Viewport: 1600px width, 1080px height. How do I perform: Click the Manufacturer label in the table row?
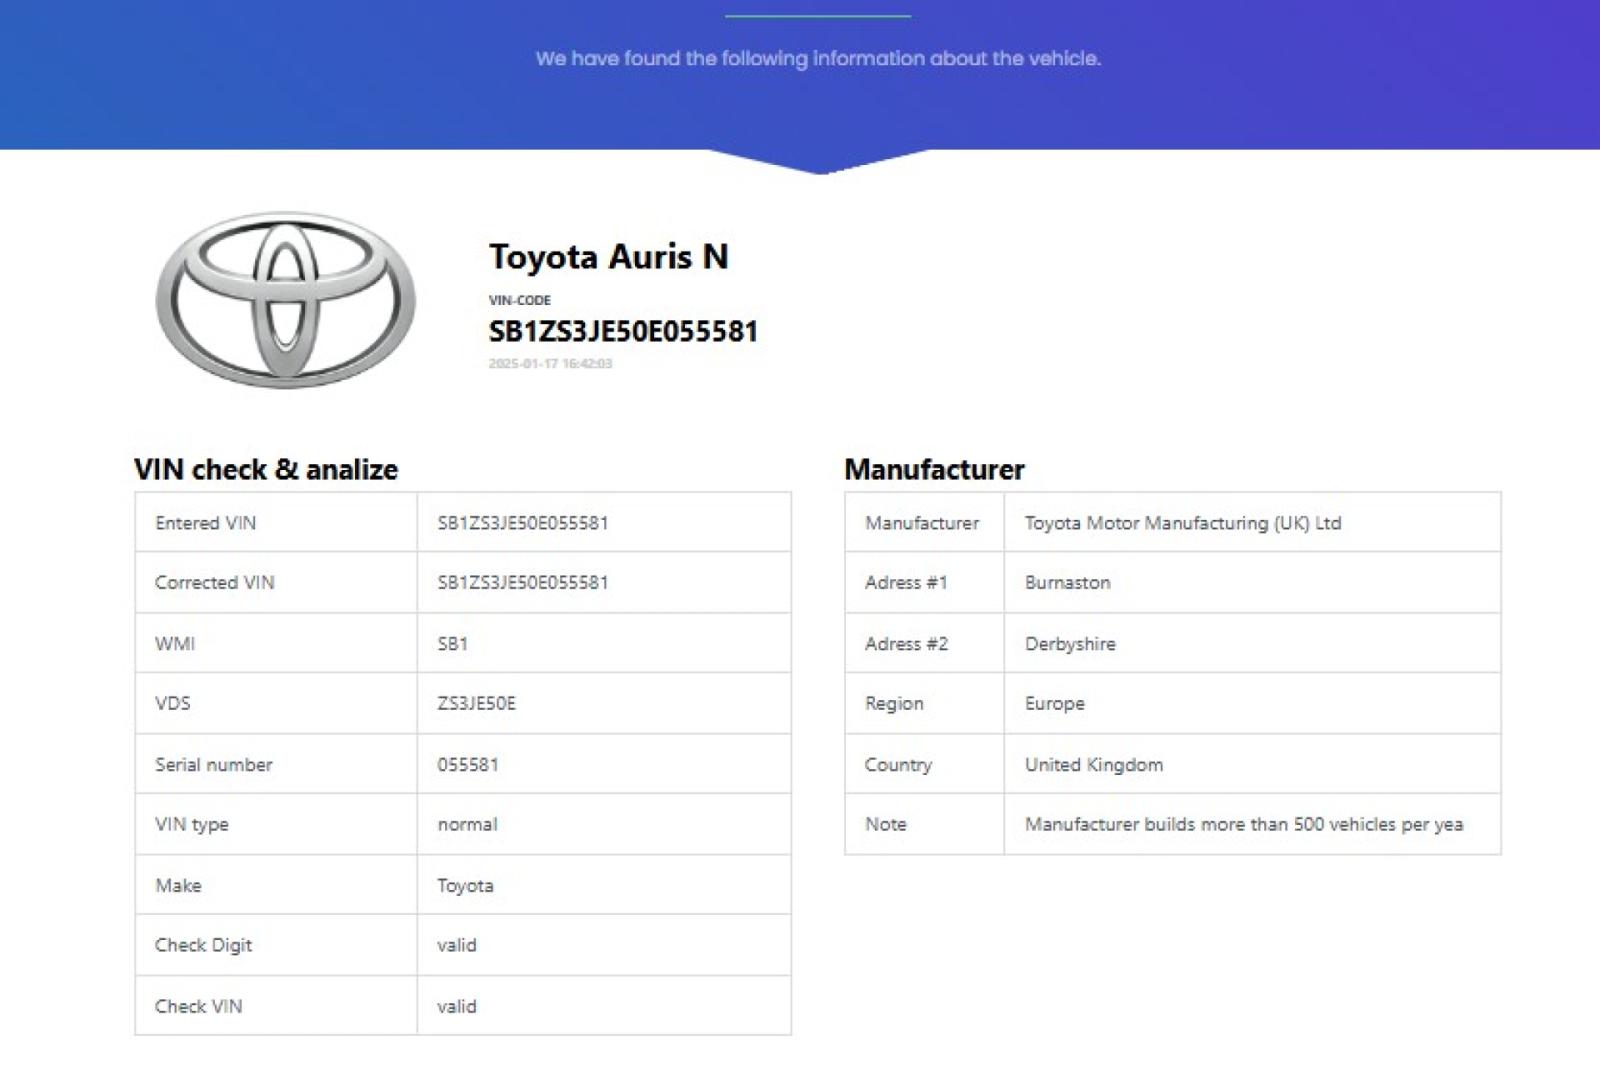point(922,522)
